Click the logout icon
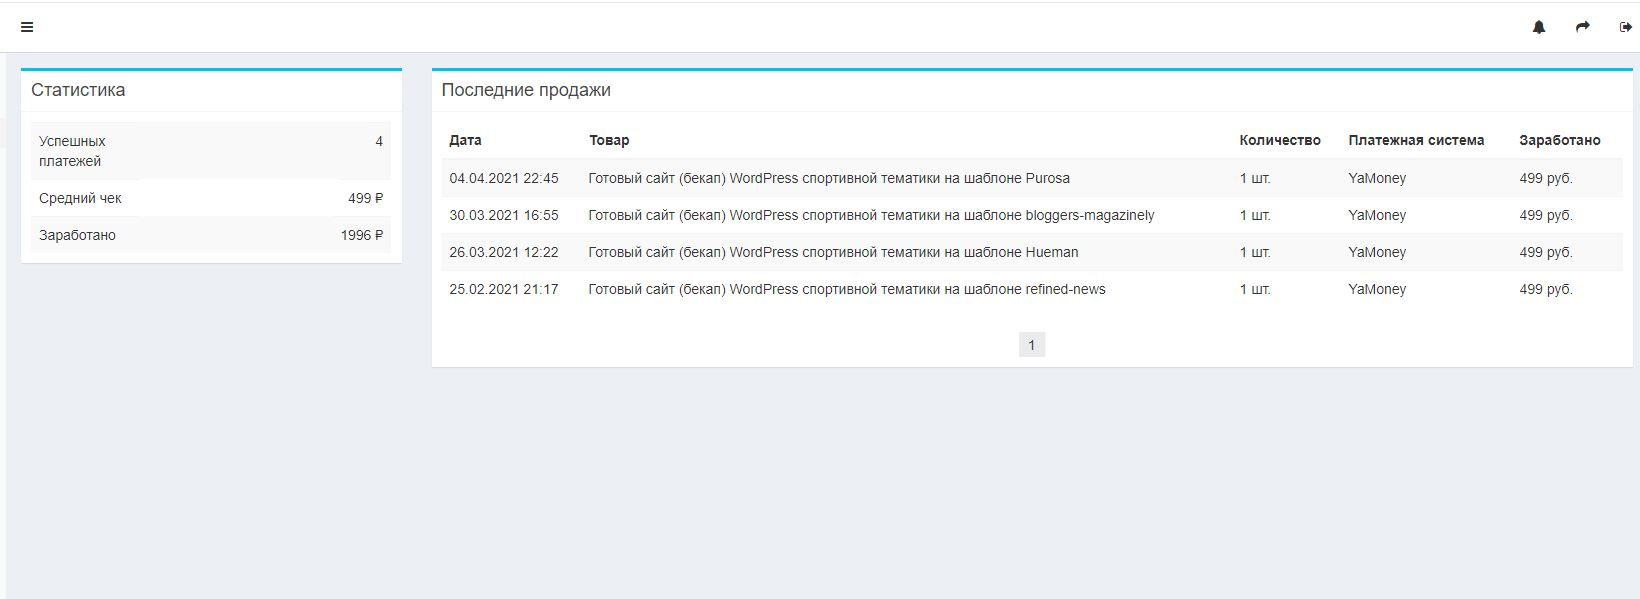Image resolution: width=1640 pixels, height=599 pixels. pos(1625,27)
